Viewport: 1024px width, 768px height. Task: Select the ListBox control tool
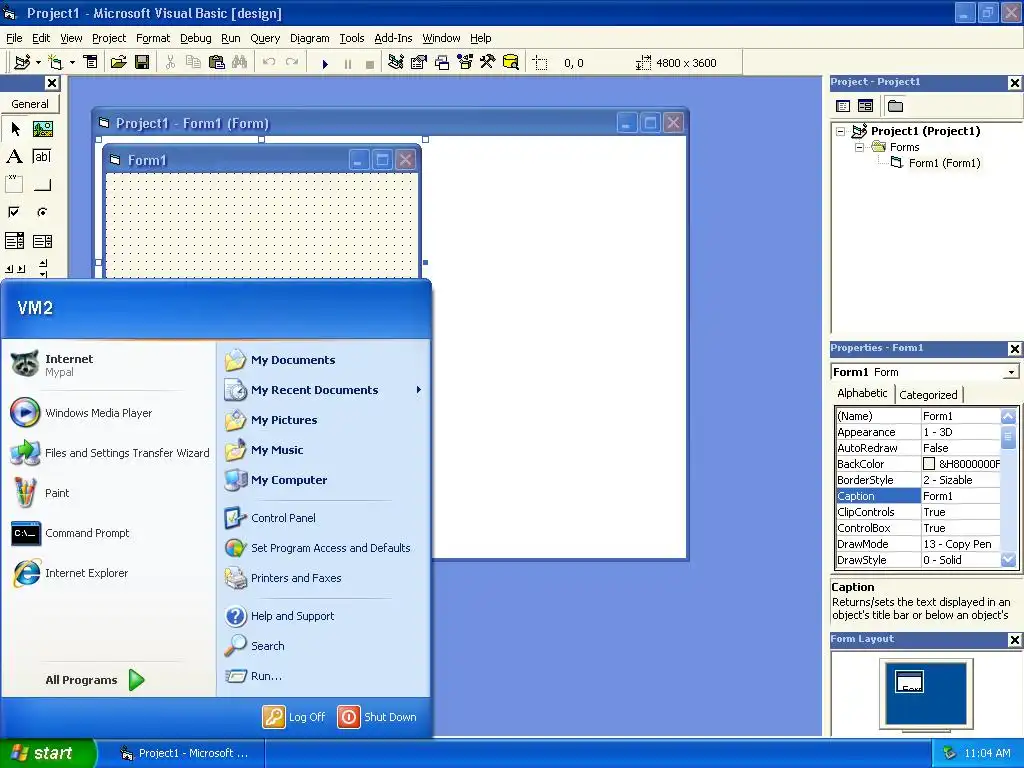pos(42,241)
